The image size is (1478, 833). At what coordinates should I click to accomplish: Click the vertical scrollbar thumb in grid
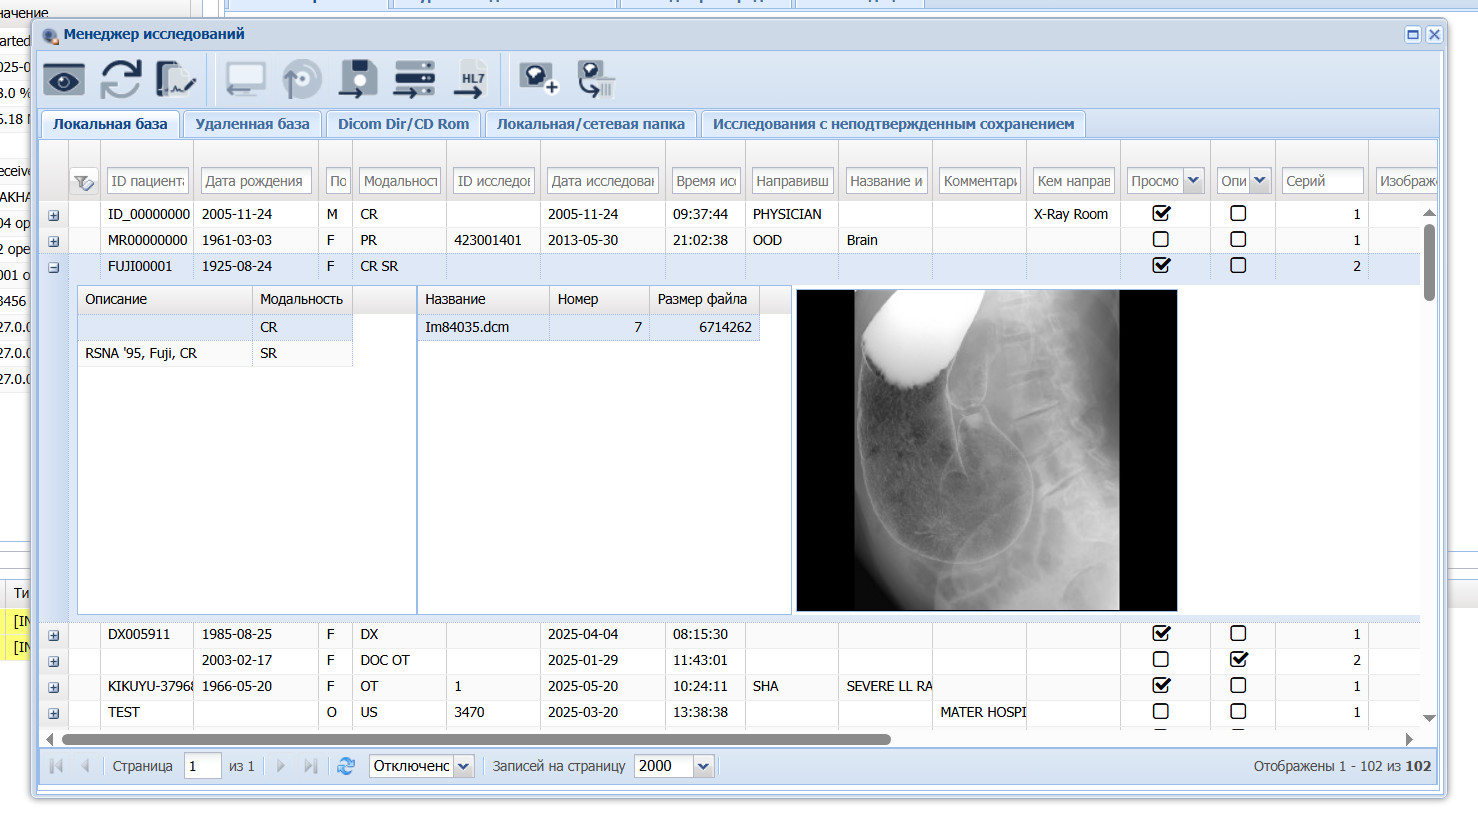[1429, 262]
